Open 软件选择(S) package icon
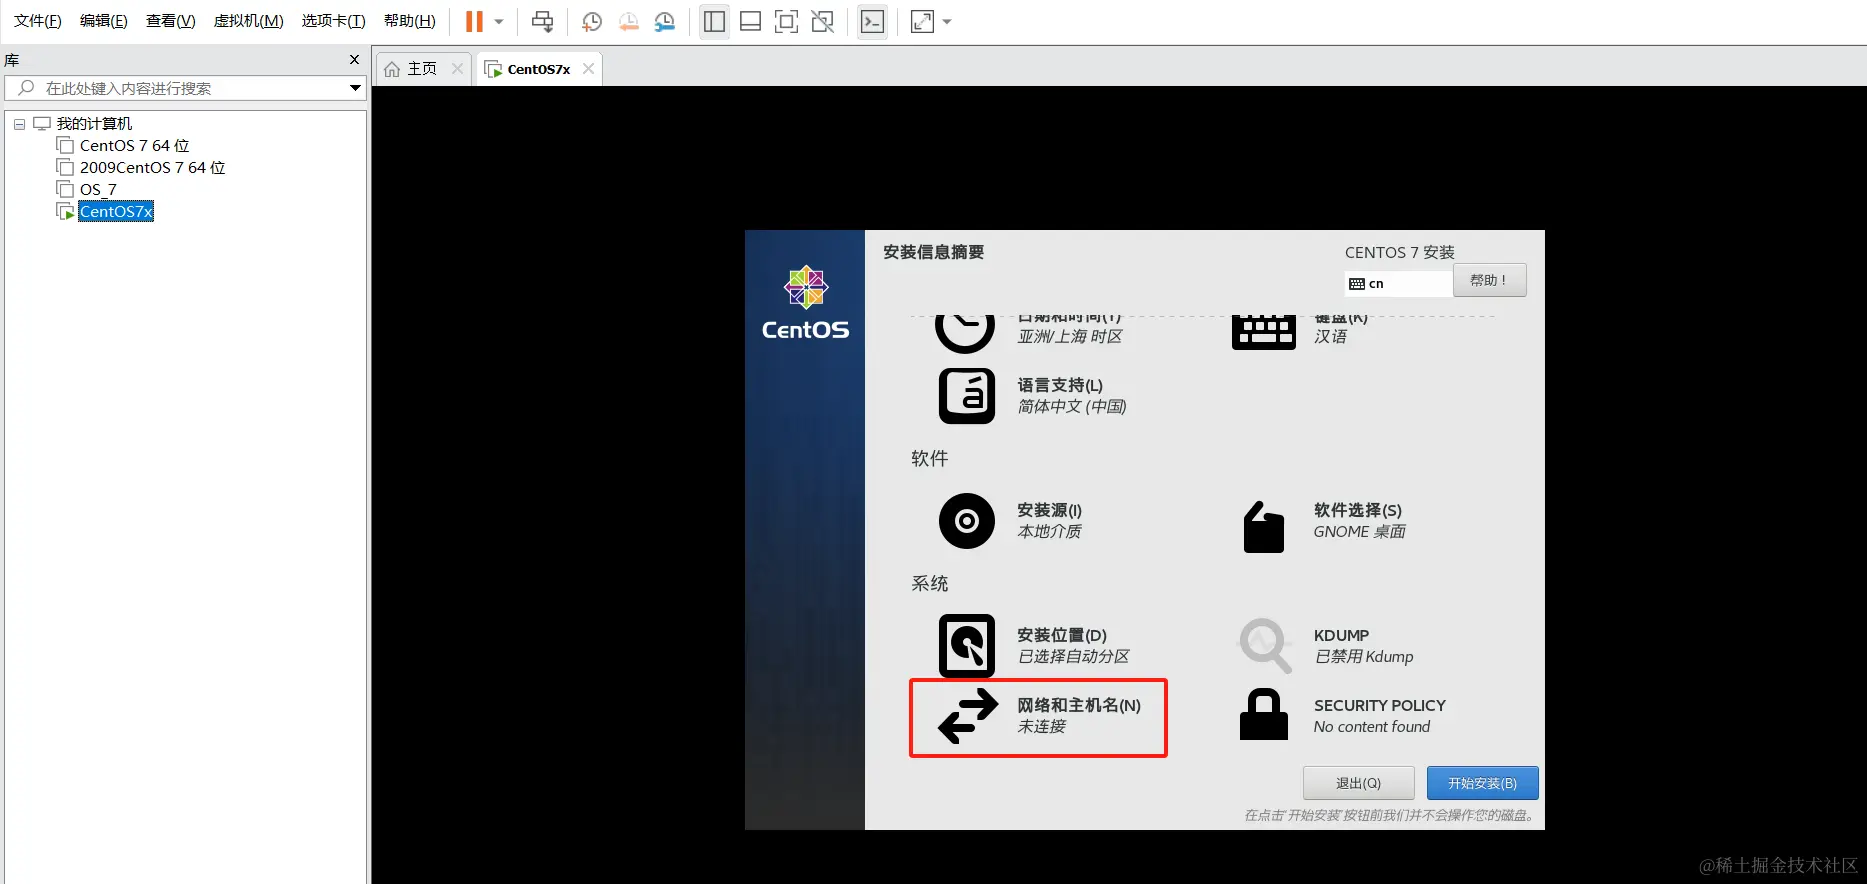 point(1264,526)
